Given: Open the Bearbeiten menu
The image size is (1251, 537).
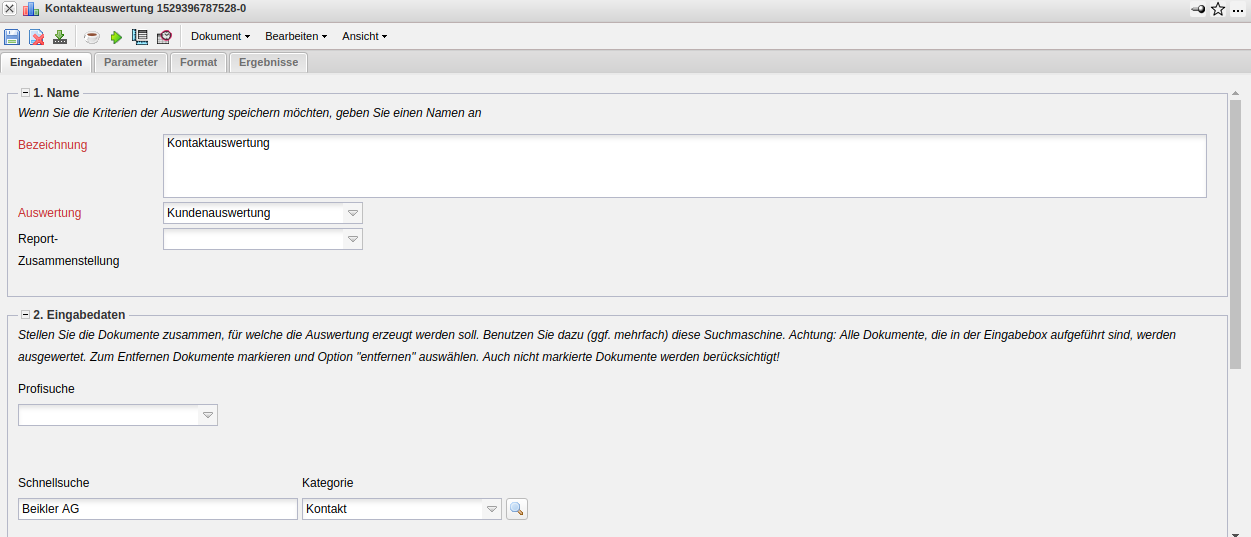Looking at the screenshot, I should (x=295, y=37).
